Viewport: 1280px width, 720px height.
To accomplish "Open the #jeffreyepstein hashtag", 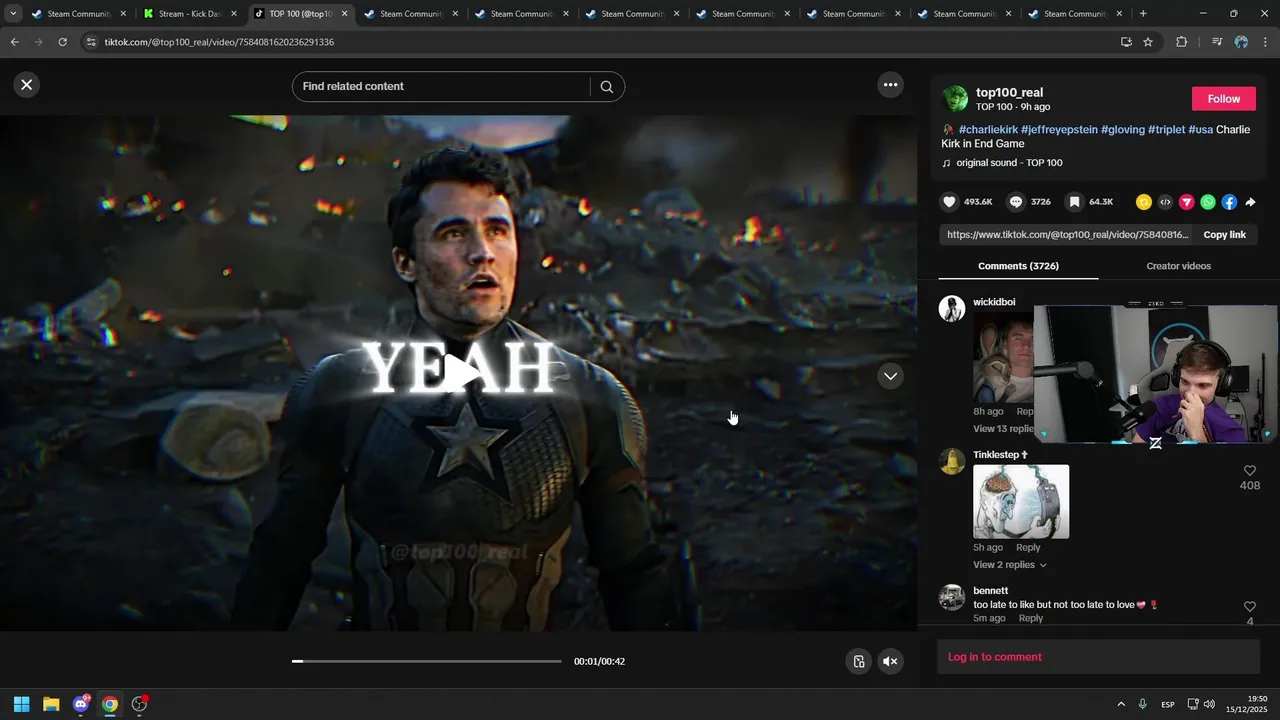I will coord(1059,130).
